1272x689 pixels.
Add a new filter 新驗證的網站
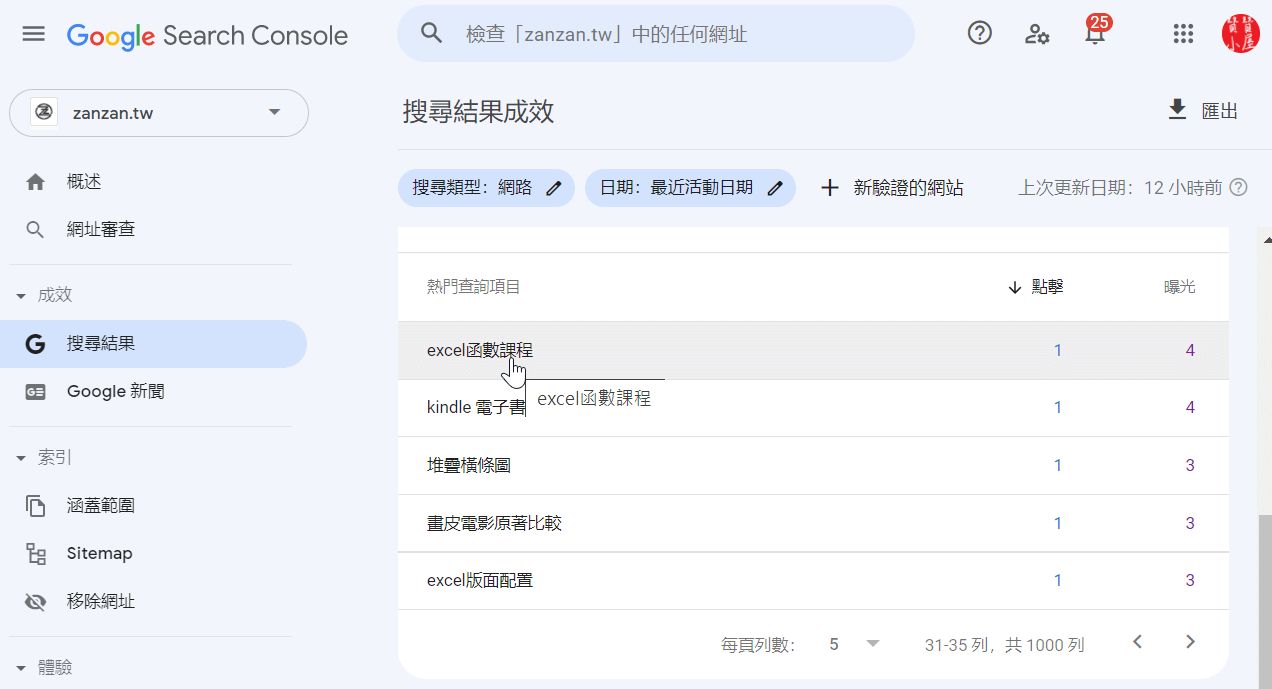click(x=891, y=188)
